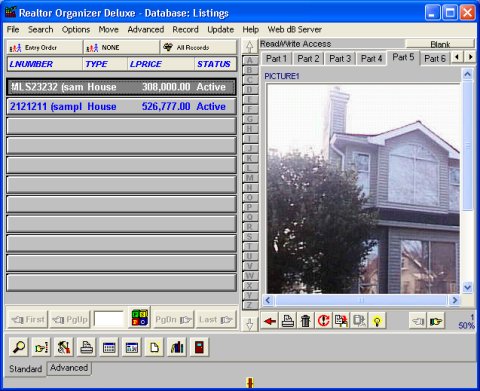Click the red circular undo icon
The height and width of the screenshot is (391, 480).
tap(323, 321)
